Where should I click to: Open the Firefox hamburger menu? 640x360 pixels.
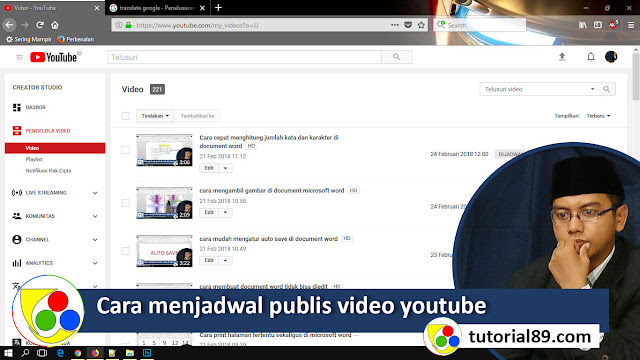pyautogui.click(x=631, y=25)
